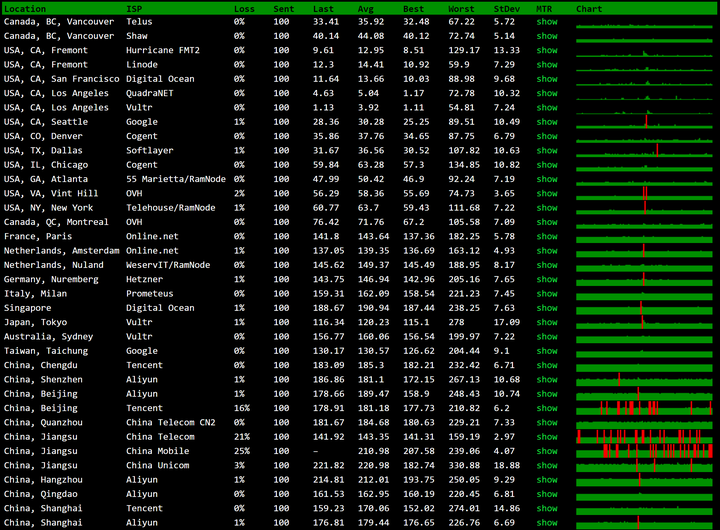This screenshot has width=720, height=530.
Task: Select the Beijing Tencent latency chart
Action: pos(644,408)
